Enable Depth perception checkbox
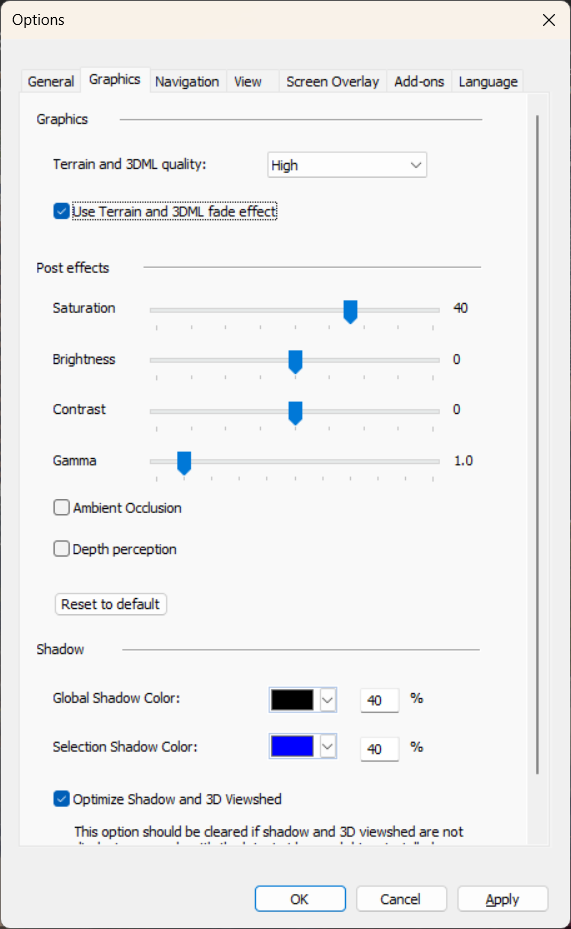The image size is (571, 929). 62,549
